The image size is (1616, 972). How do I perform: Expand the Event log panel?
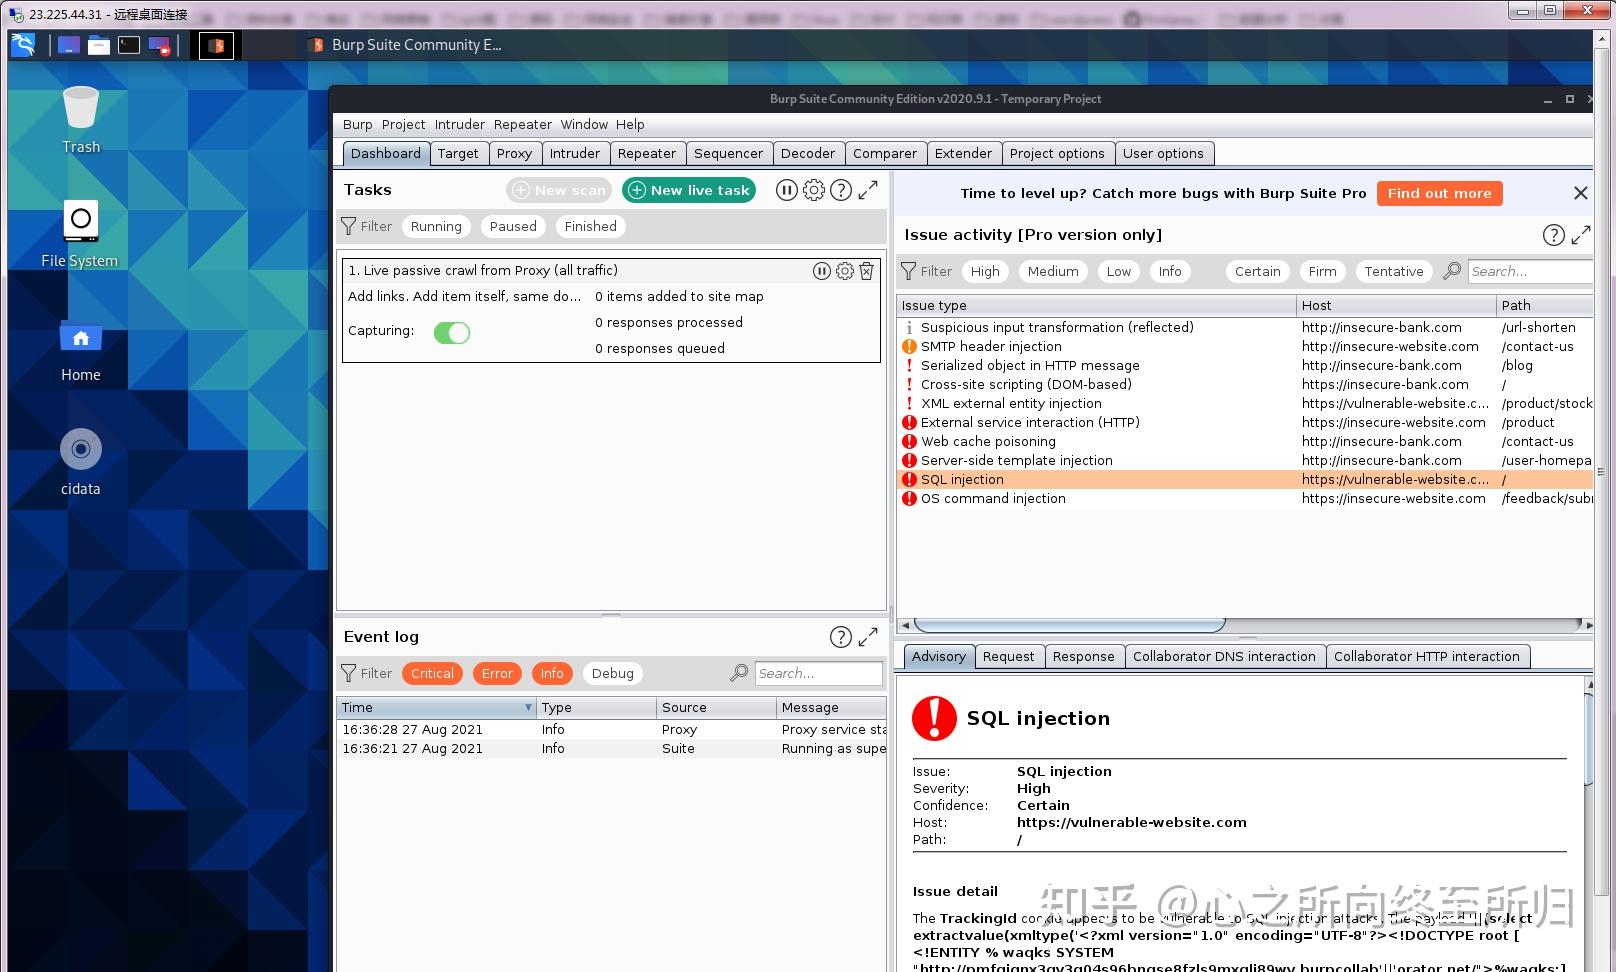[868, 636]
